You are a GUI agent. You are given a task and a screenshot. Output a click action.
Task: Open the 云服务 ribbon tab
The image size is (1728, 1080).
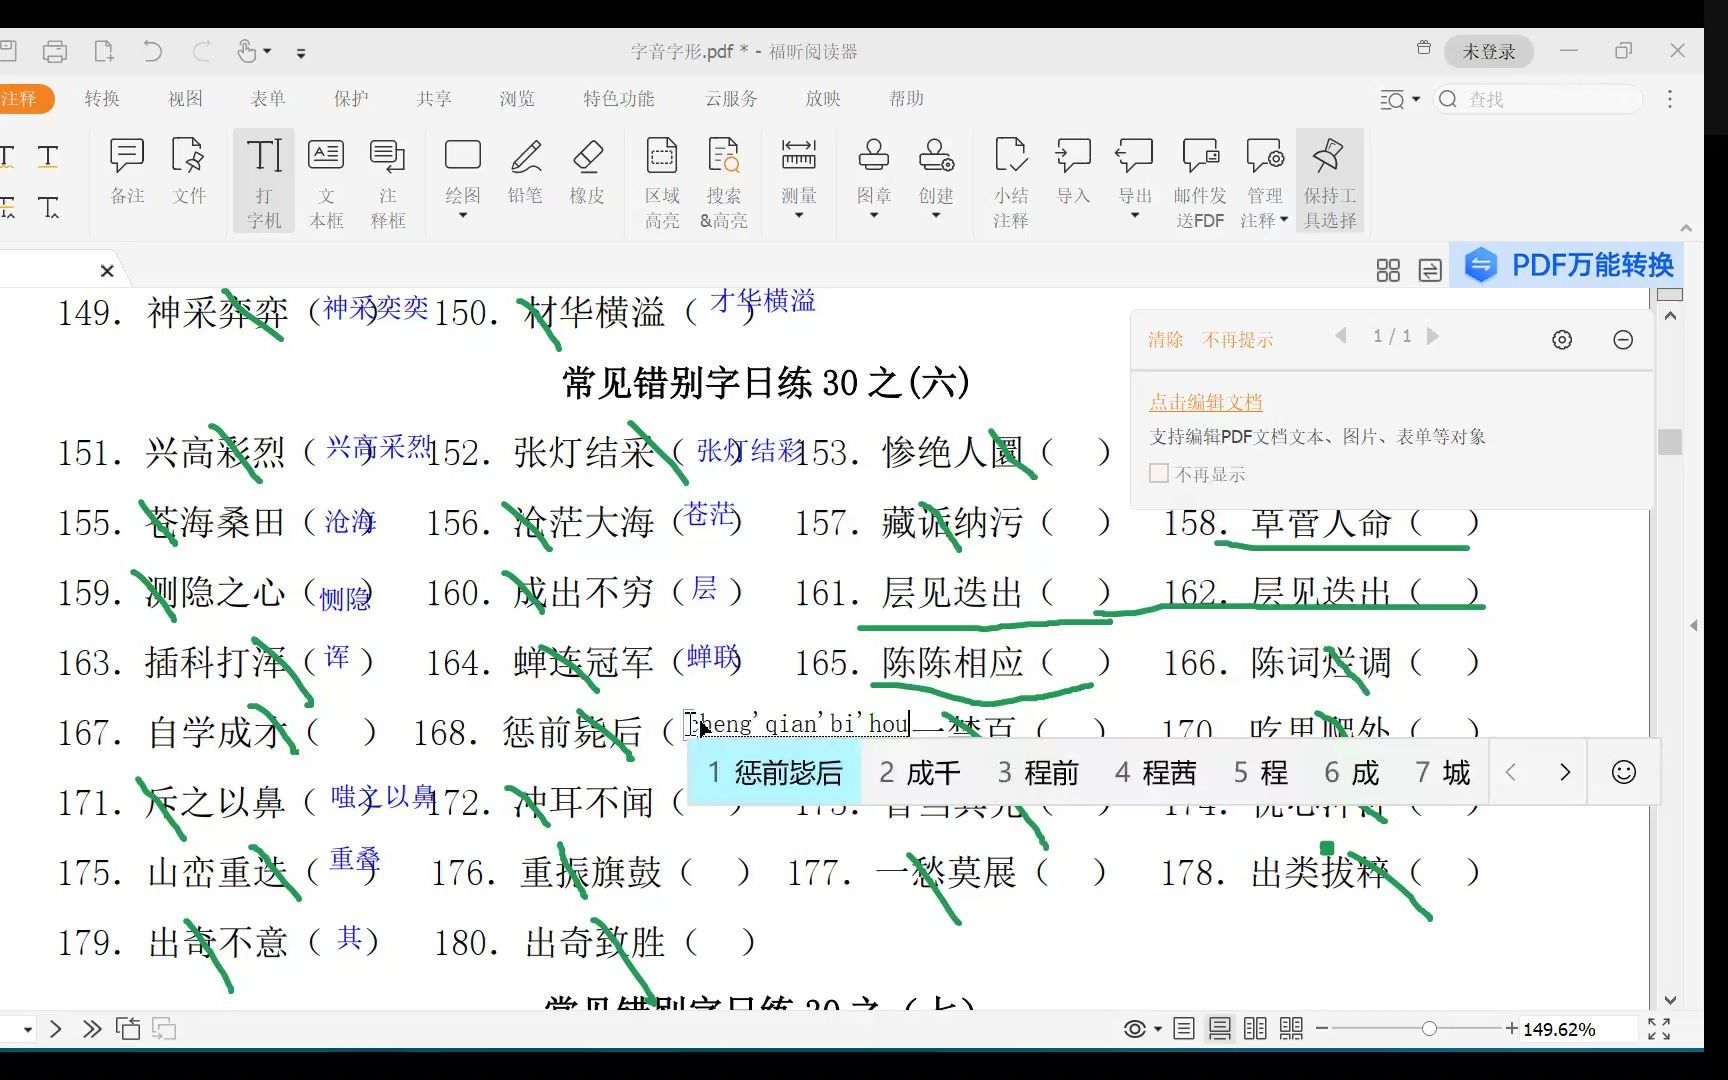(x=731, y=99)
